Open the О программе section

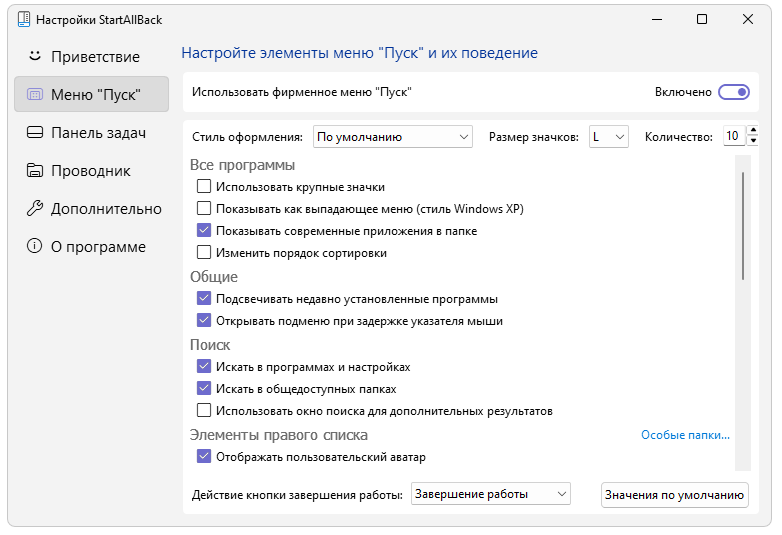98,247
